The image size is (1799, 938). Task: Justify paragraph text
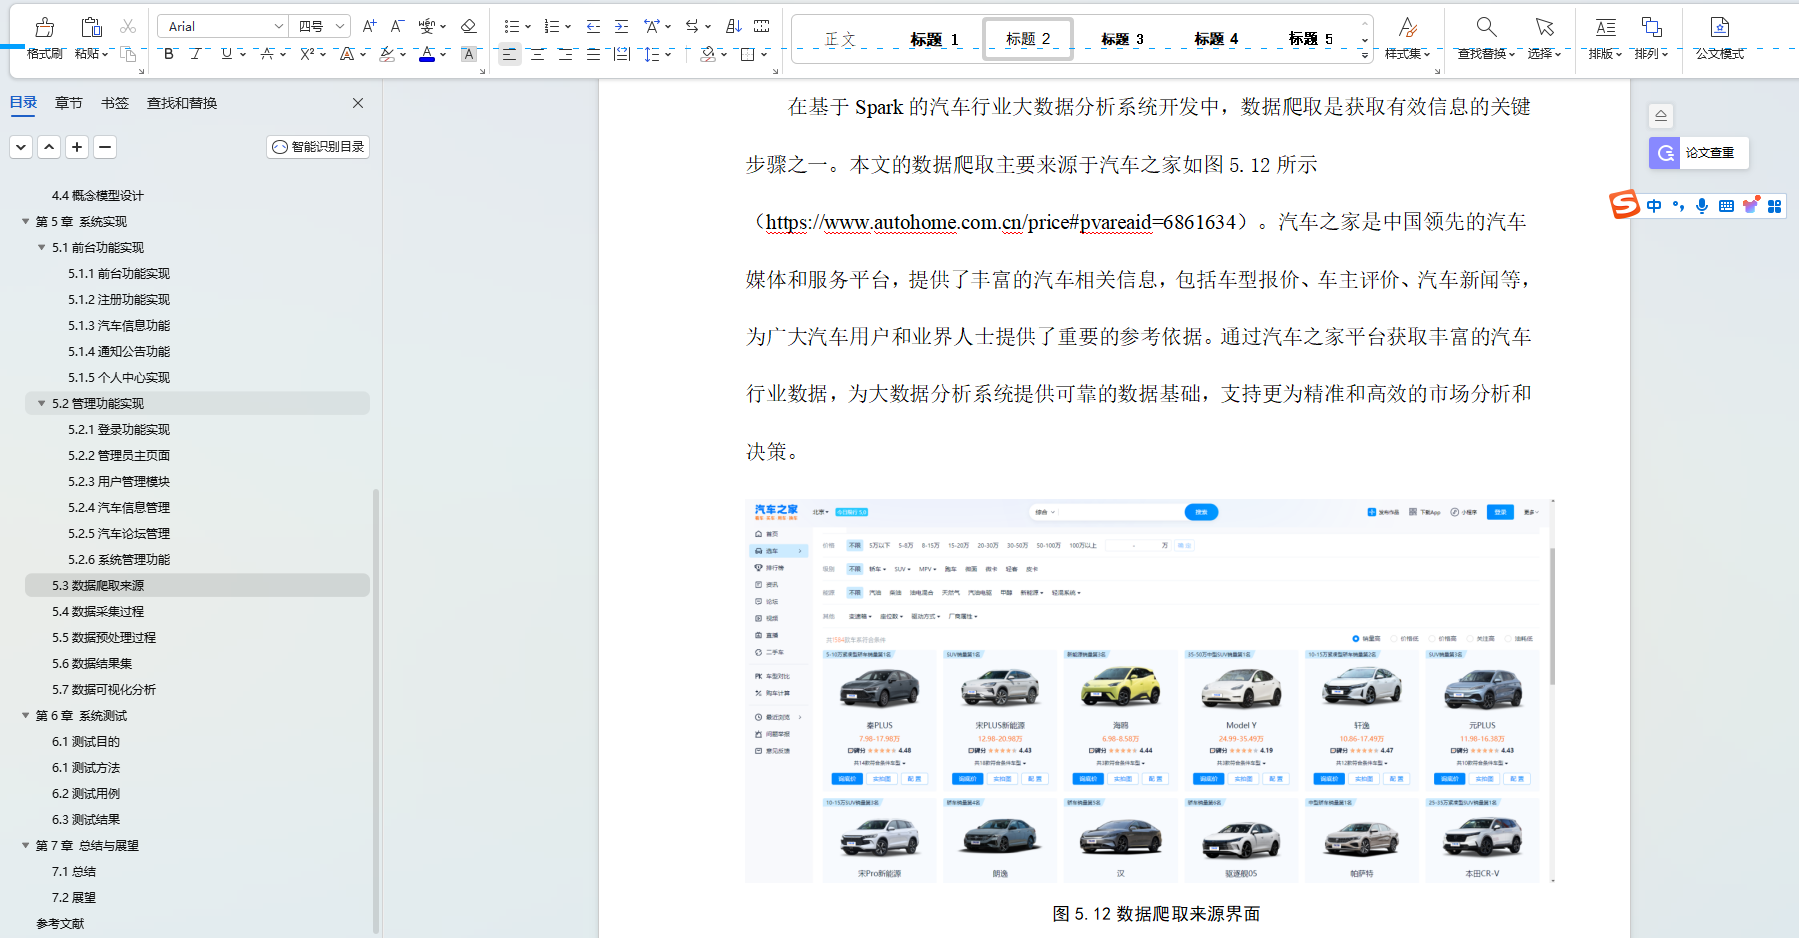594,54
